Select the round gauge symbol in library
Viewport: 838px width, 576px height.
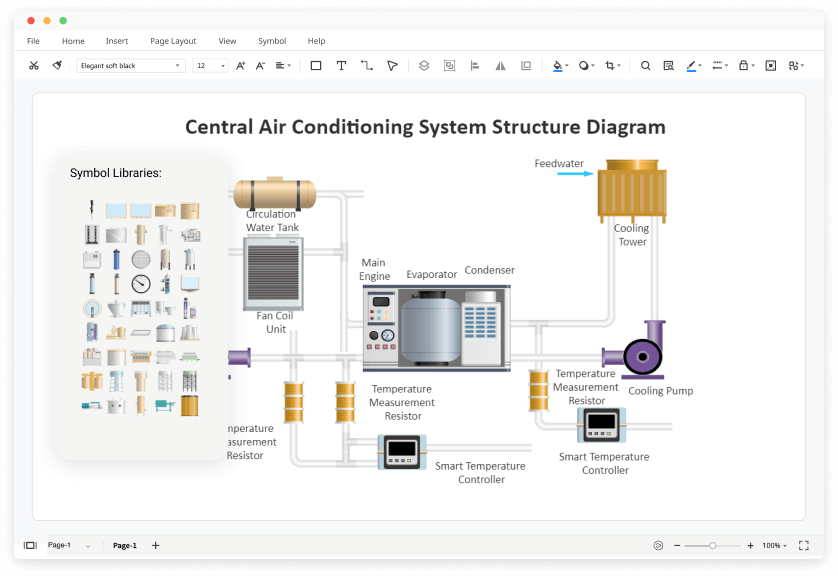point(141,284)
